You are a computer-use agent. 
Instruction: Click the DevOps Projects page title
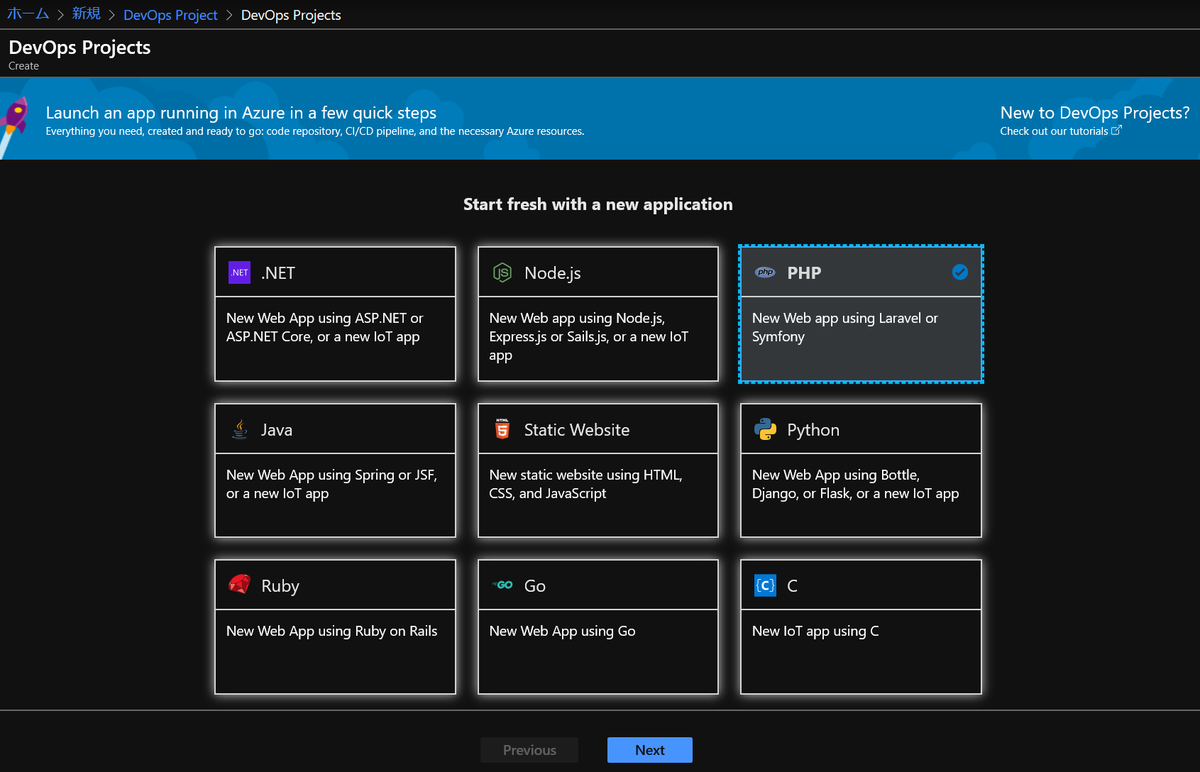point(80,47)
